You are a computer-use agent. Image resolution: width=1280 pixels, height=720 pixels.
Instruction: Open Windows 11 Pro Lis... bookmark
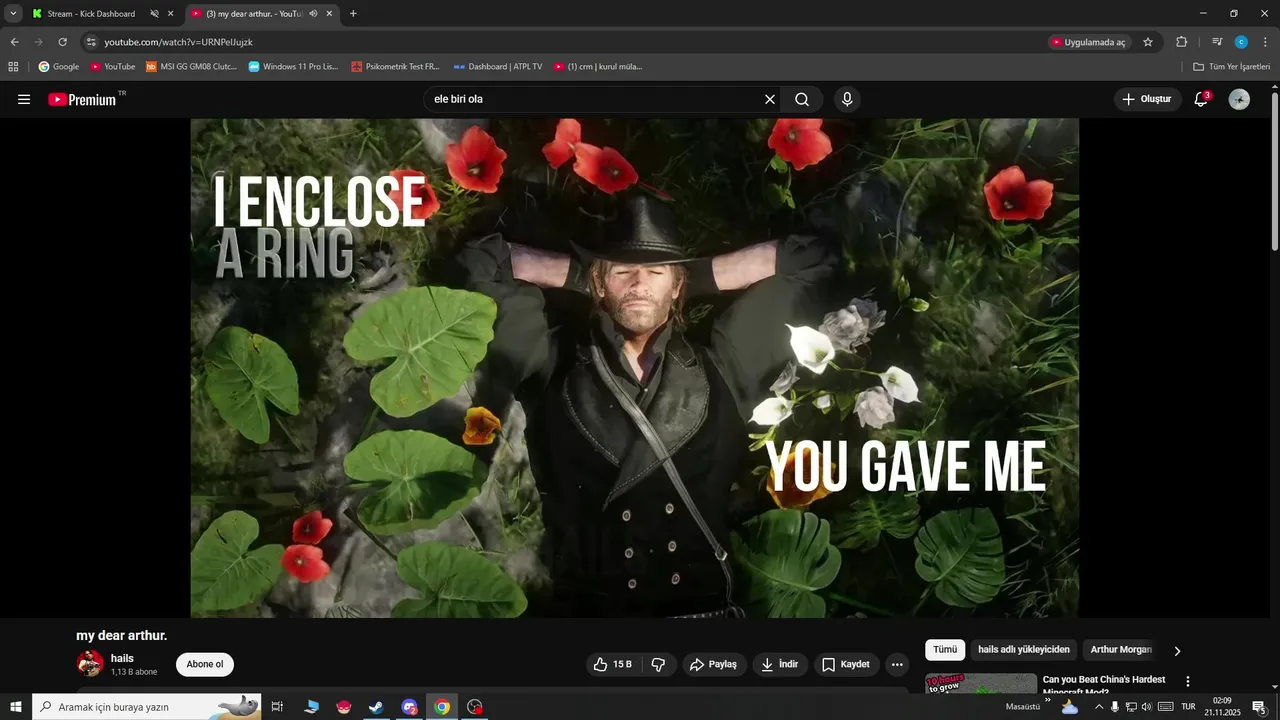[x=293, y=66]
